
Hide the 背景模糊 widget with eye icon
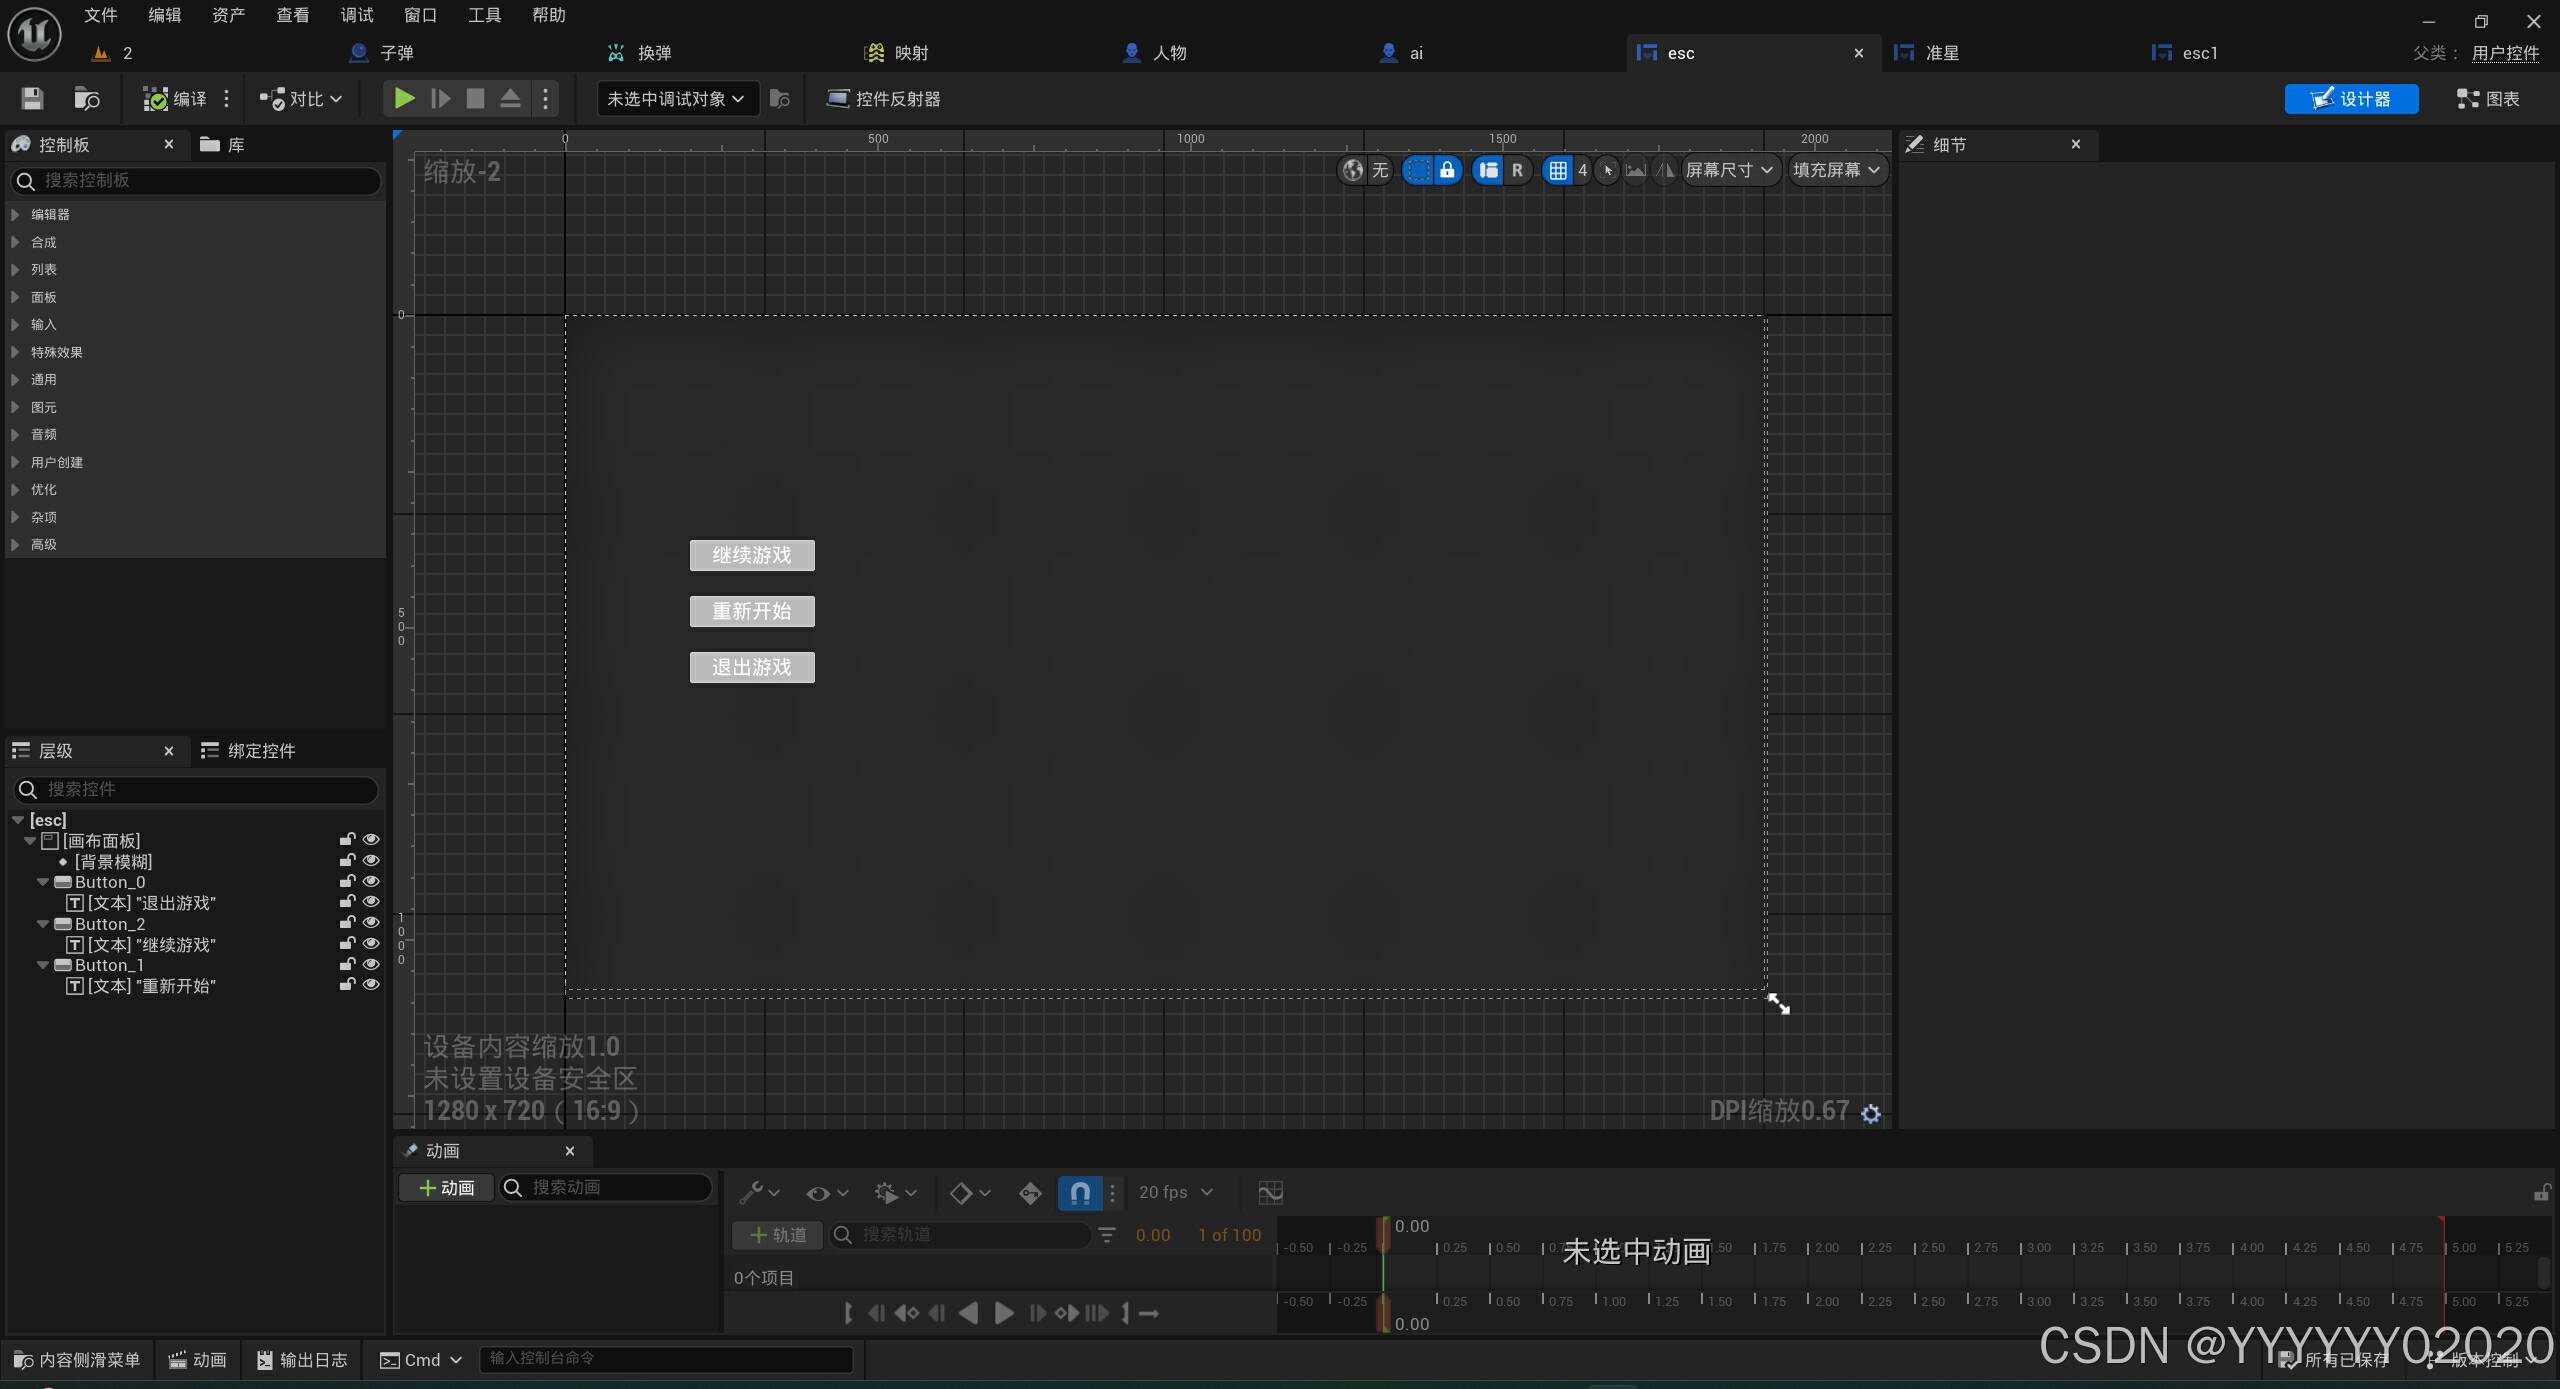[x=371, y=861]
